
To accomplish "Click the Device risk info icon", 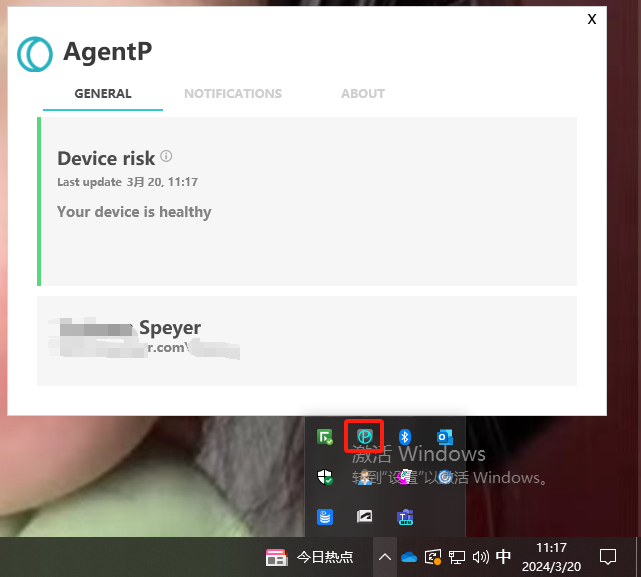I will (167, 156).
